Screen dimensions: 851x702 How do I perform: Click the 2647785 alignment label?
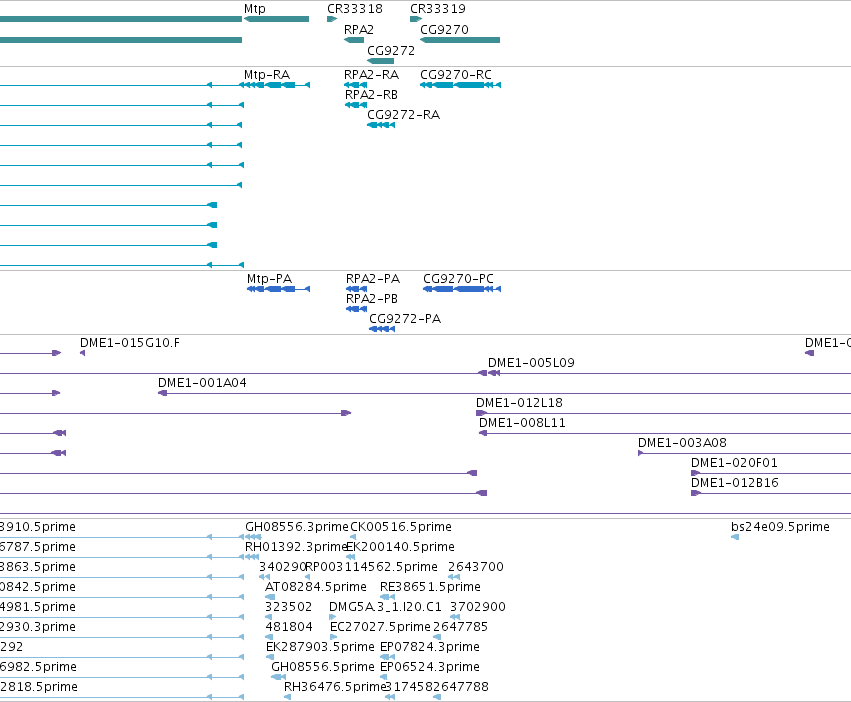[460, 627]
